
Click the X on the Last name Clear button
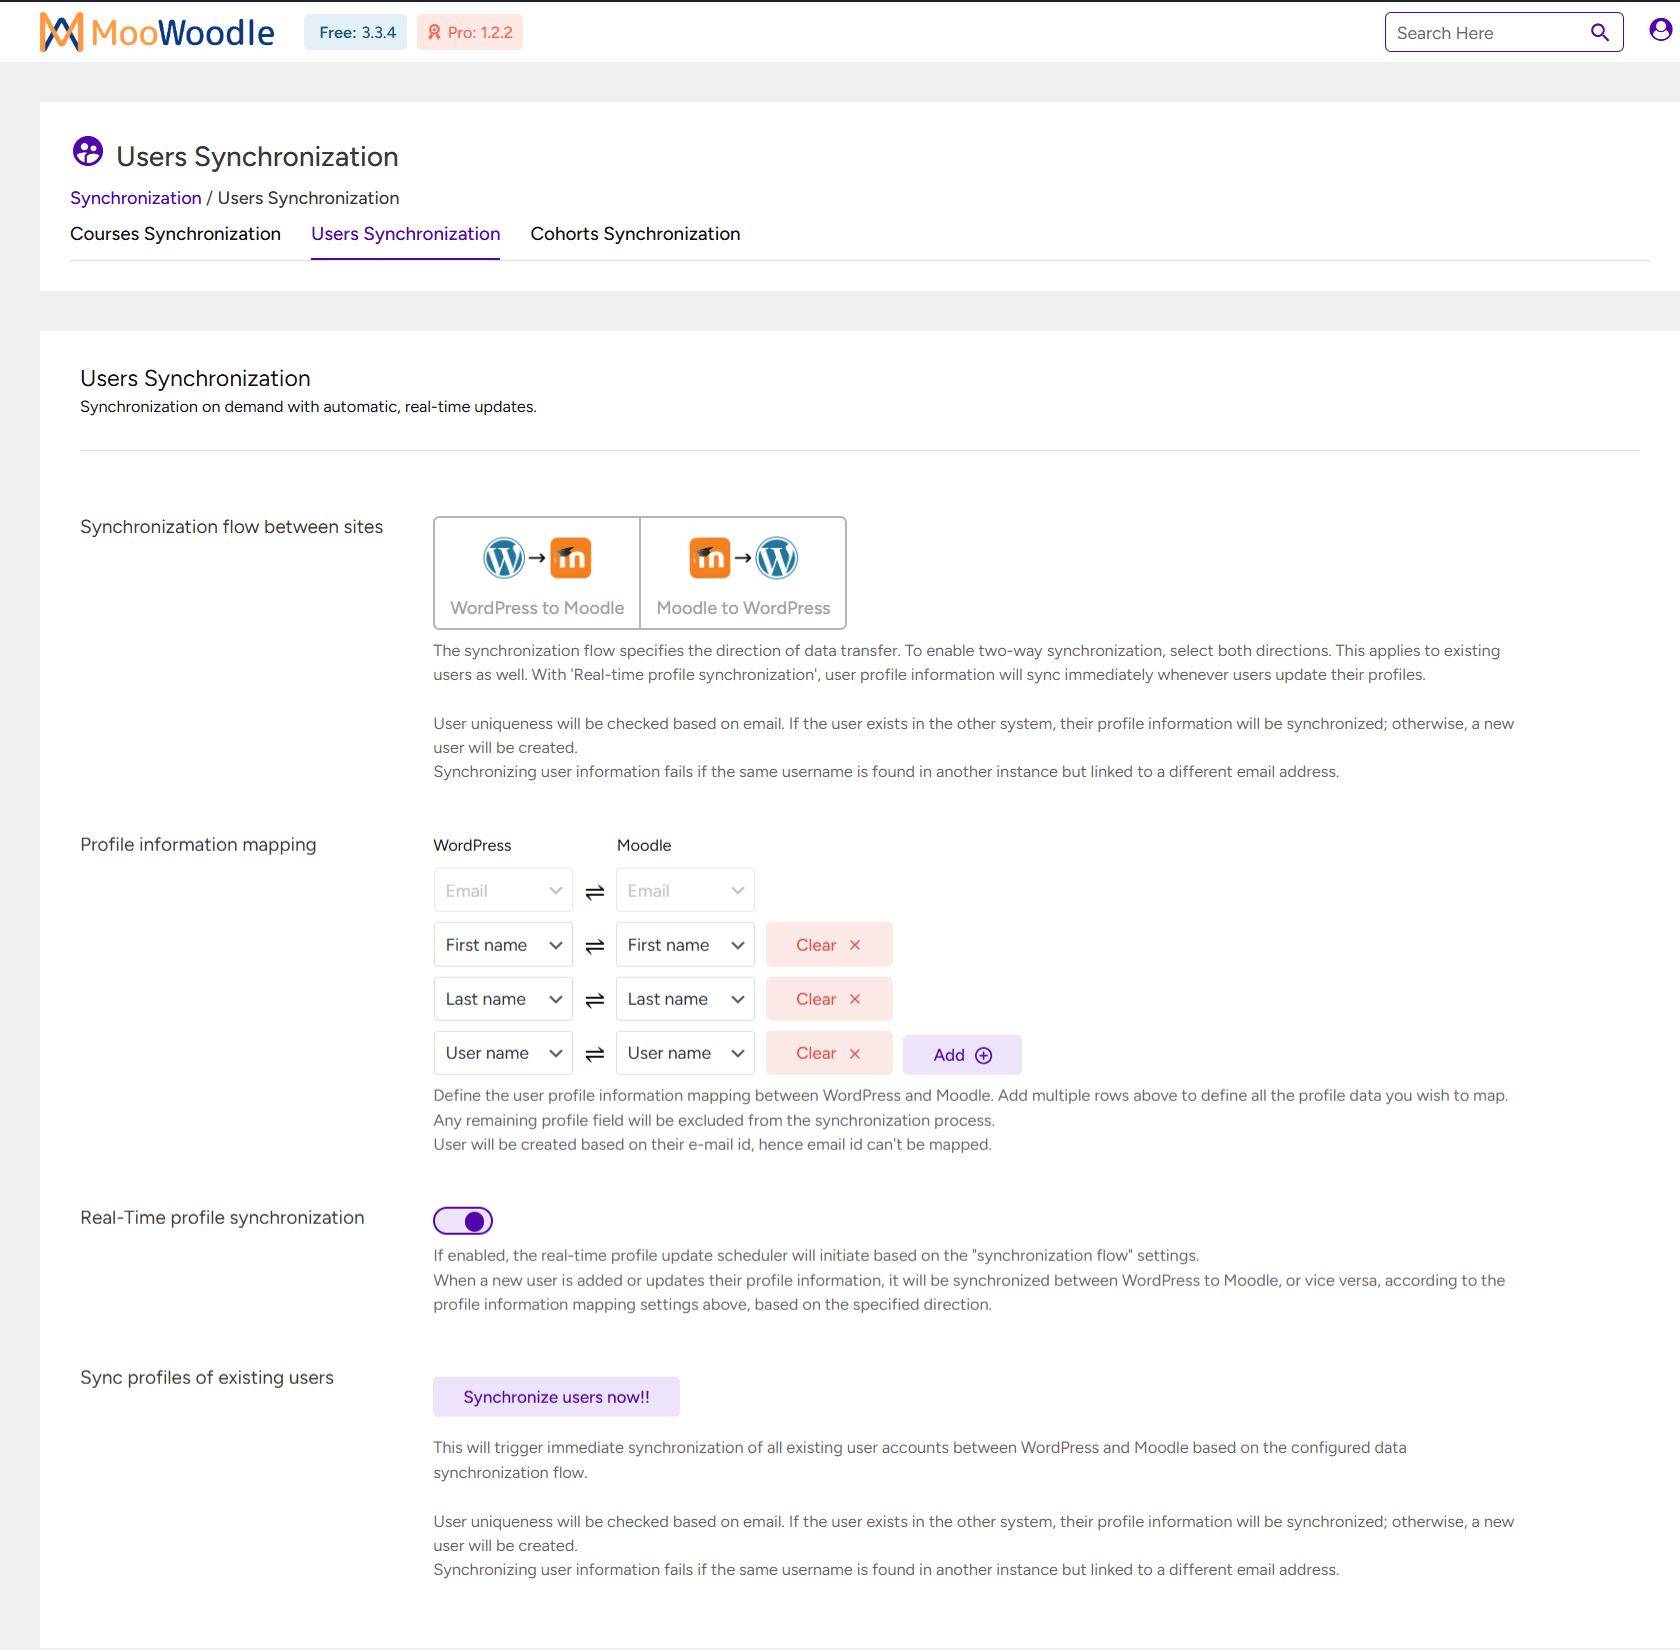856,998
